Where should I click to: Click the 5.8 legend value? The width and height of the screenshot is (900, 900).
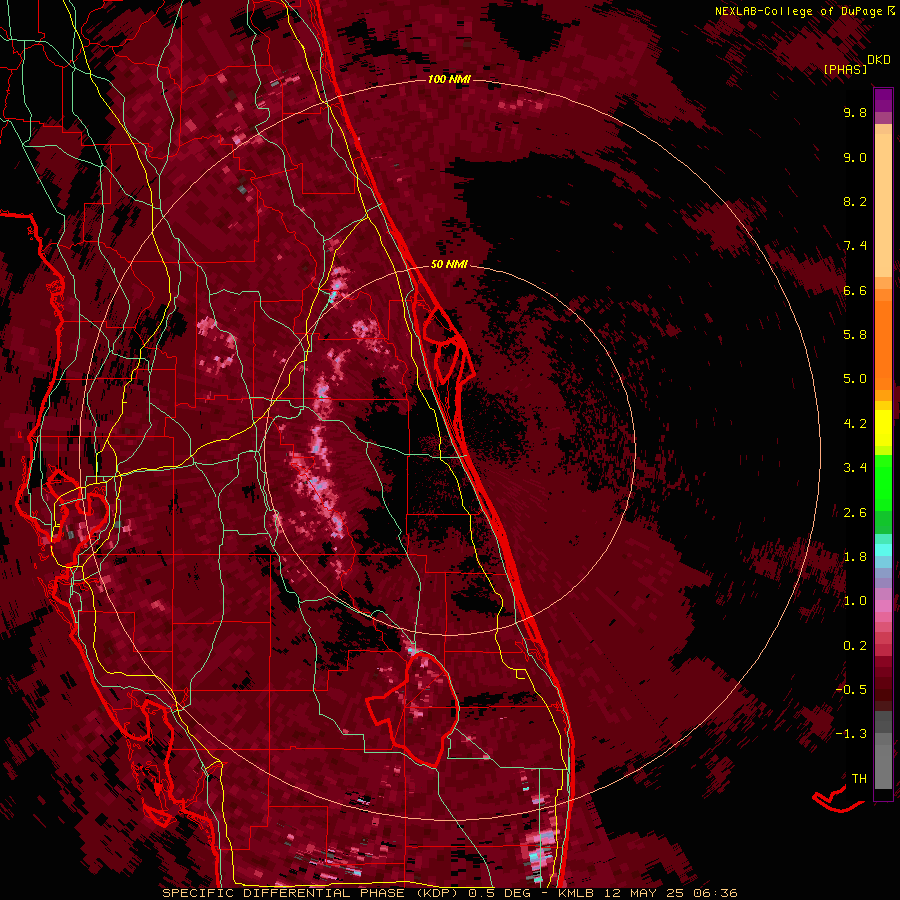click(x=855, y=335)
